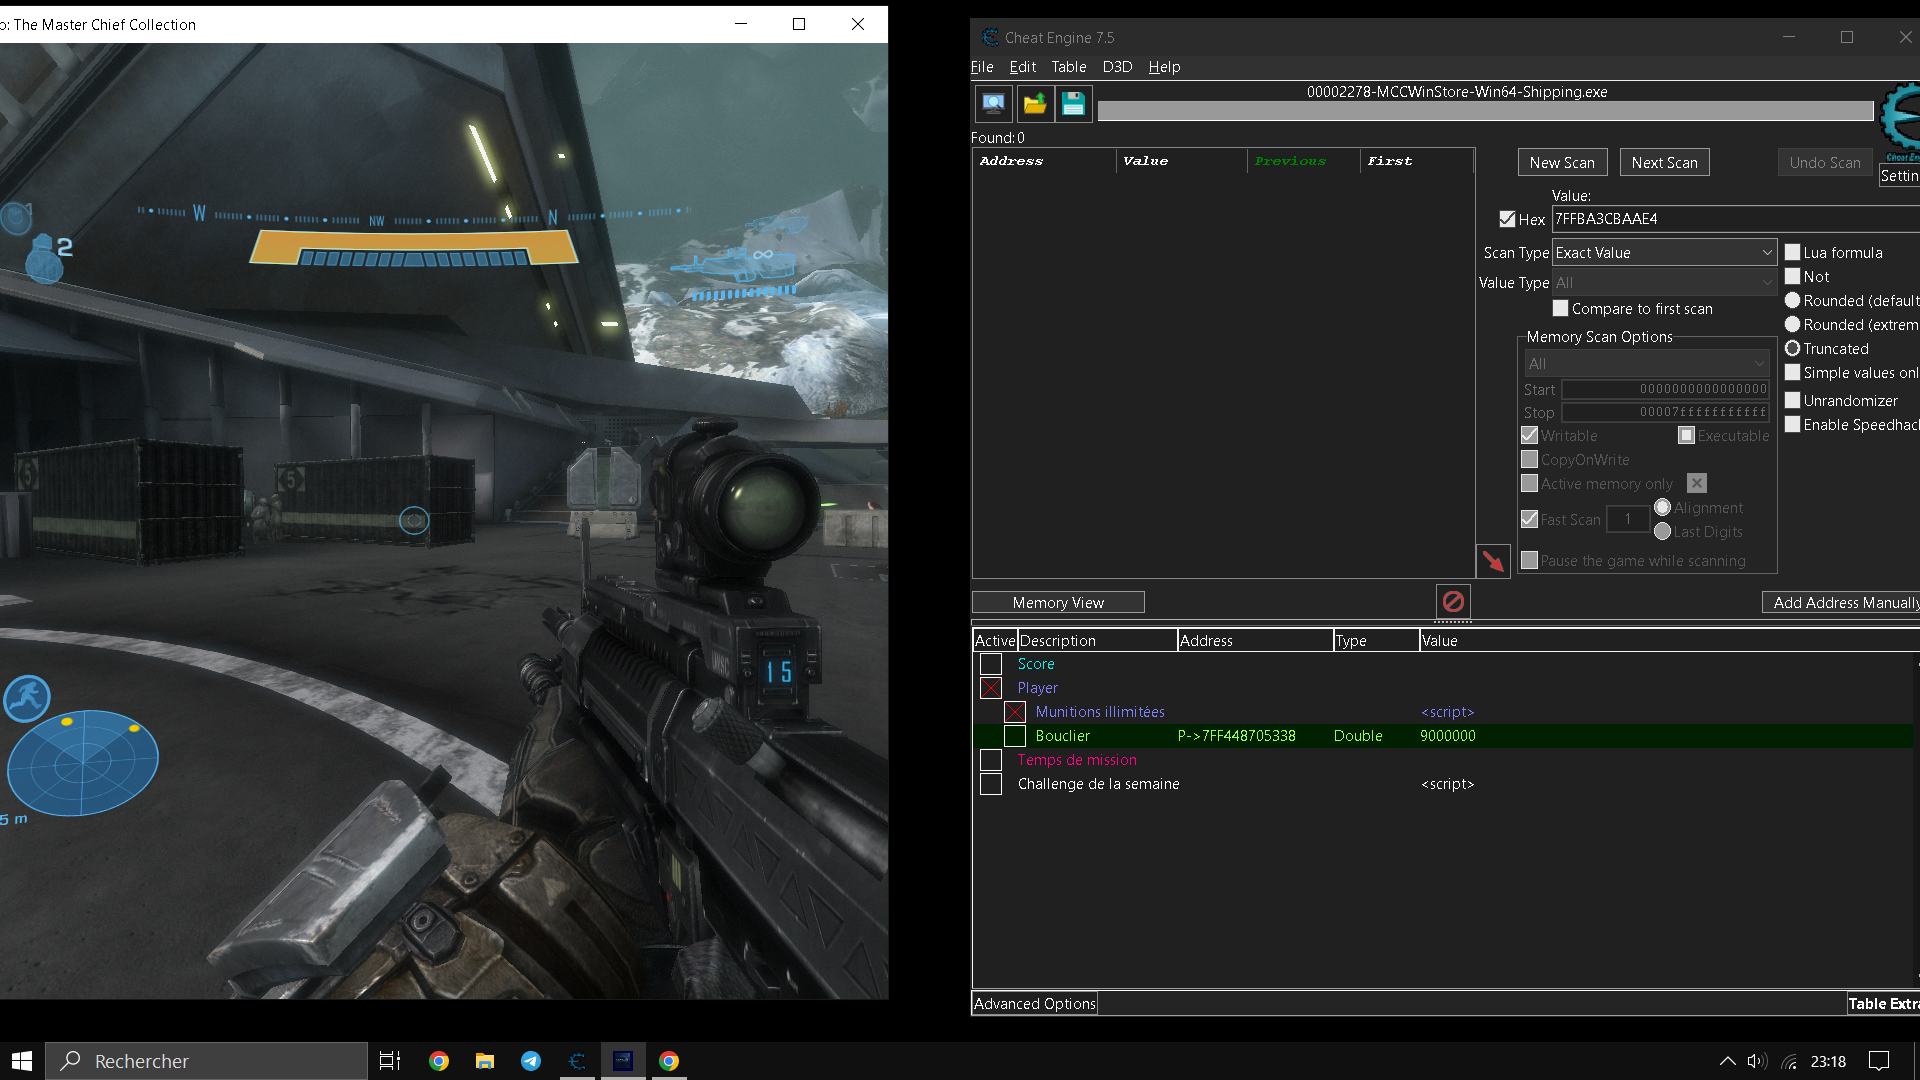Viewport: 1920px width, 1080px height.
Task: Open File Explorer from the taskbar
Action: pos(485,1061)
